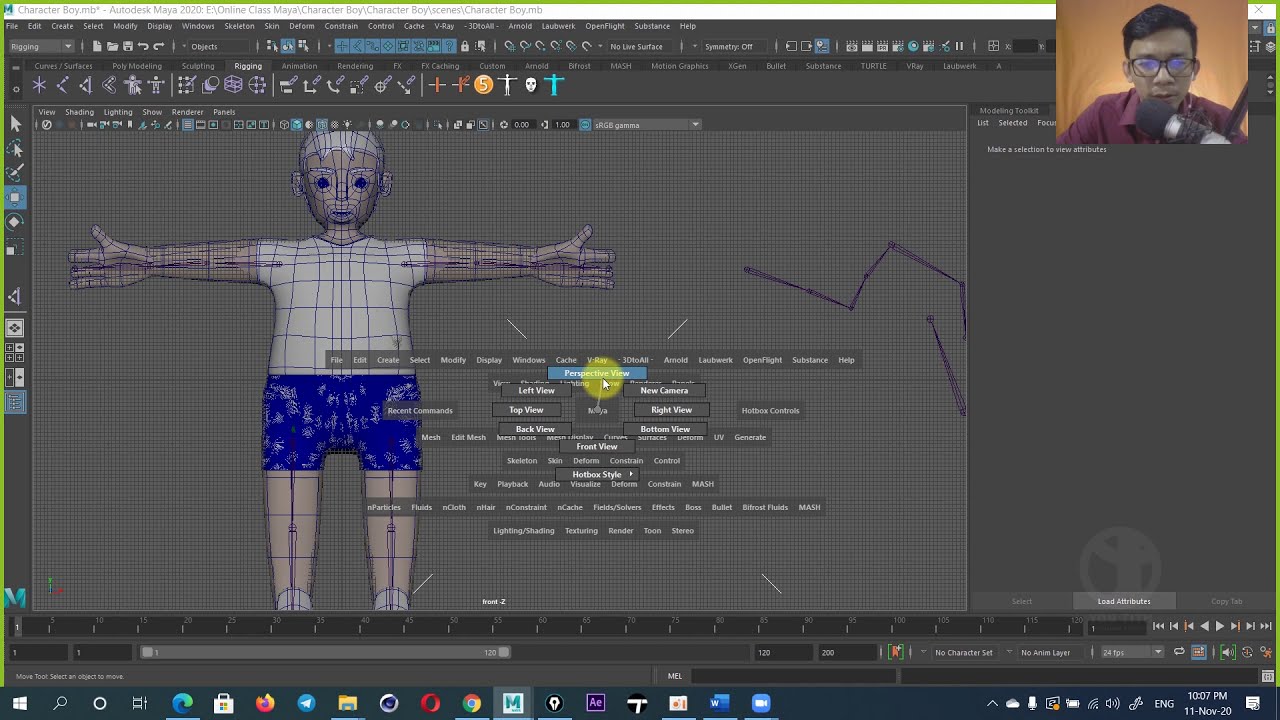Choose Right View in the hotbox
Screen dimensions: 1280x720
tap(671, 410)
